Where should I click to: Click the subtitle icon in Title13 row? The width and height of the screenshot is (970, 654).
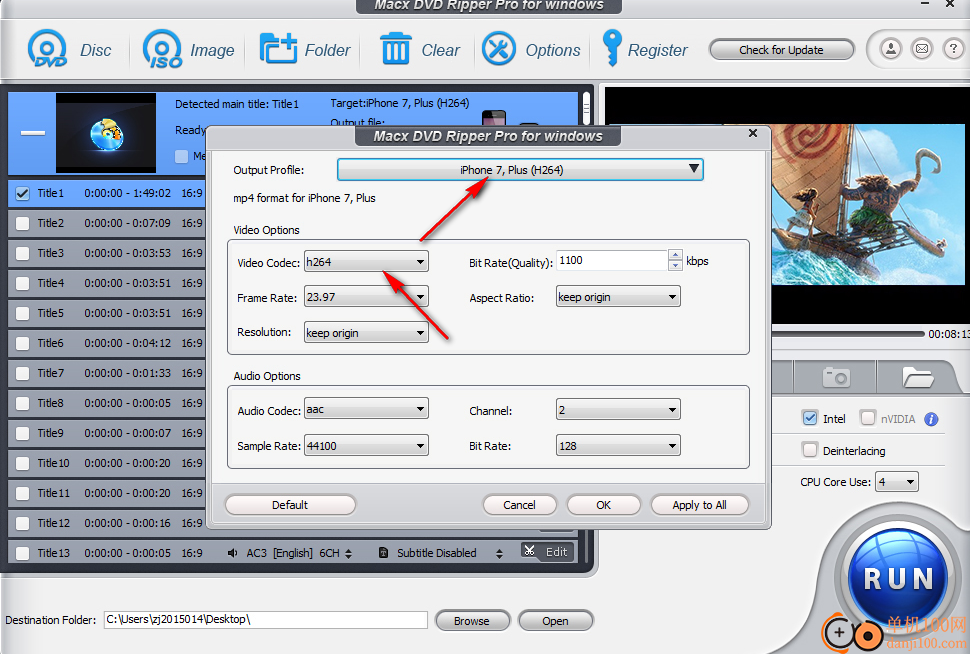pyautogui.click(x=384, y=553)
